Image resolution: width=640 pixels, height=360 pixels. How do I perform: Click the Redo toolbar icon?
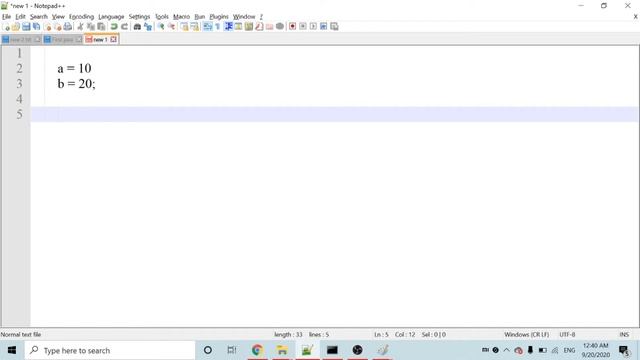124,27
